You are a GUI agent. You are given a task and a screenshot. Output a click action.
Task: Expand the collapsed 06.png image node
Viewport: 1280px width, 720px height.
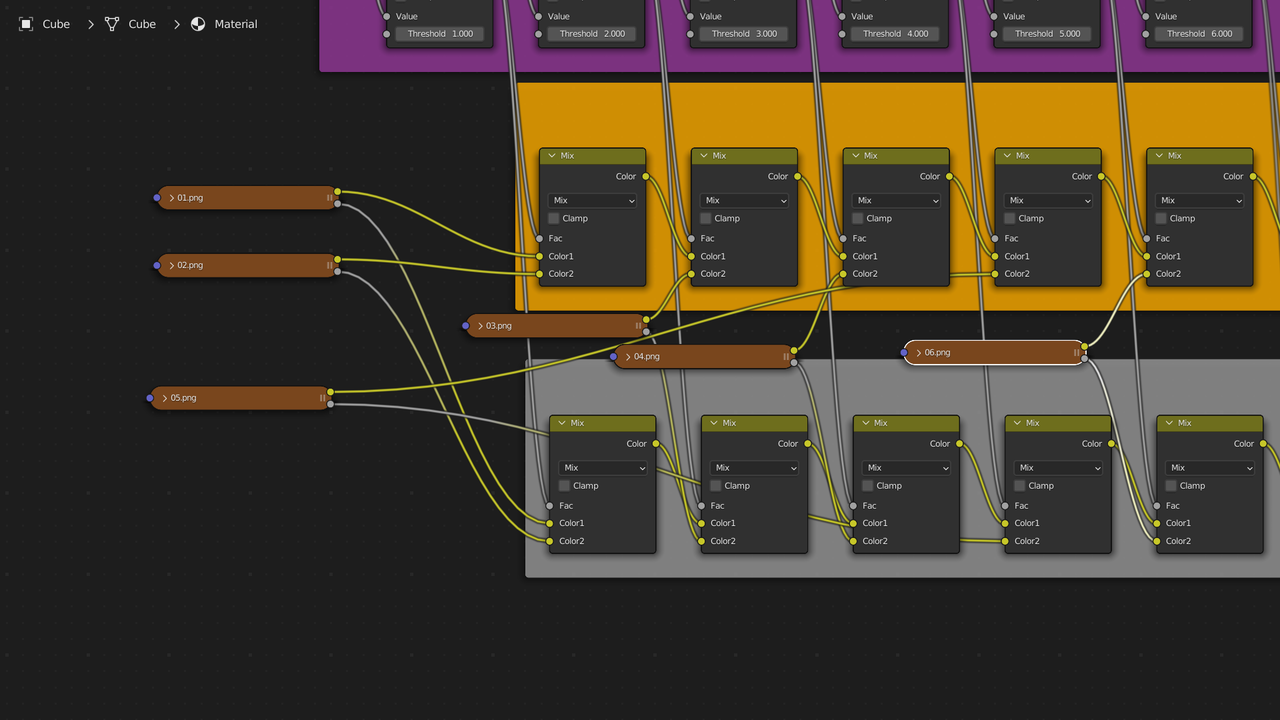coord(919,352)
